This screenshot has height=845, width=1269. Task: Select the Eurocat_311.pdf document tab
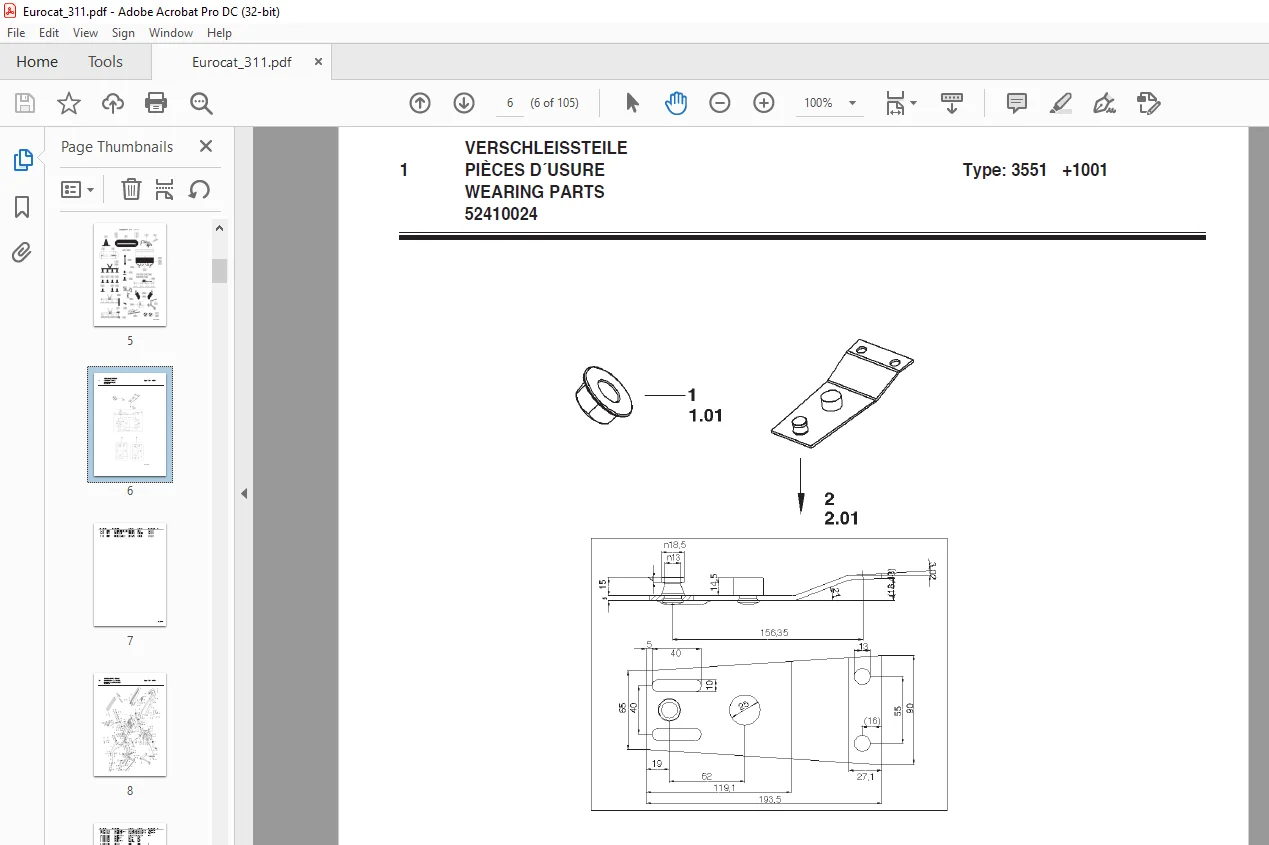[x=242, y=62]
